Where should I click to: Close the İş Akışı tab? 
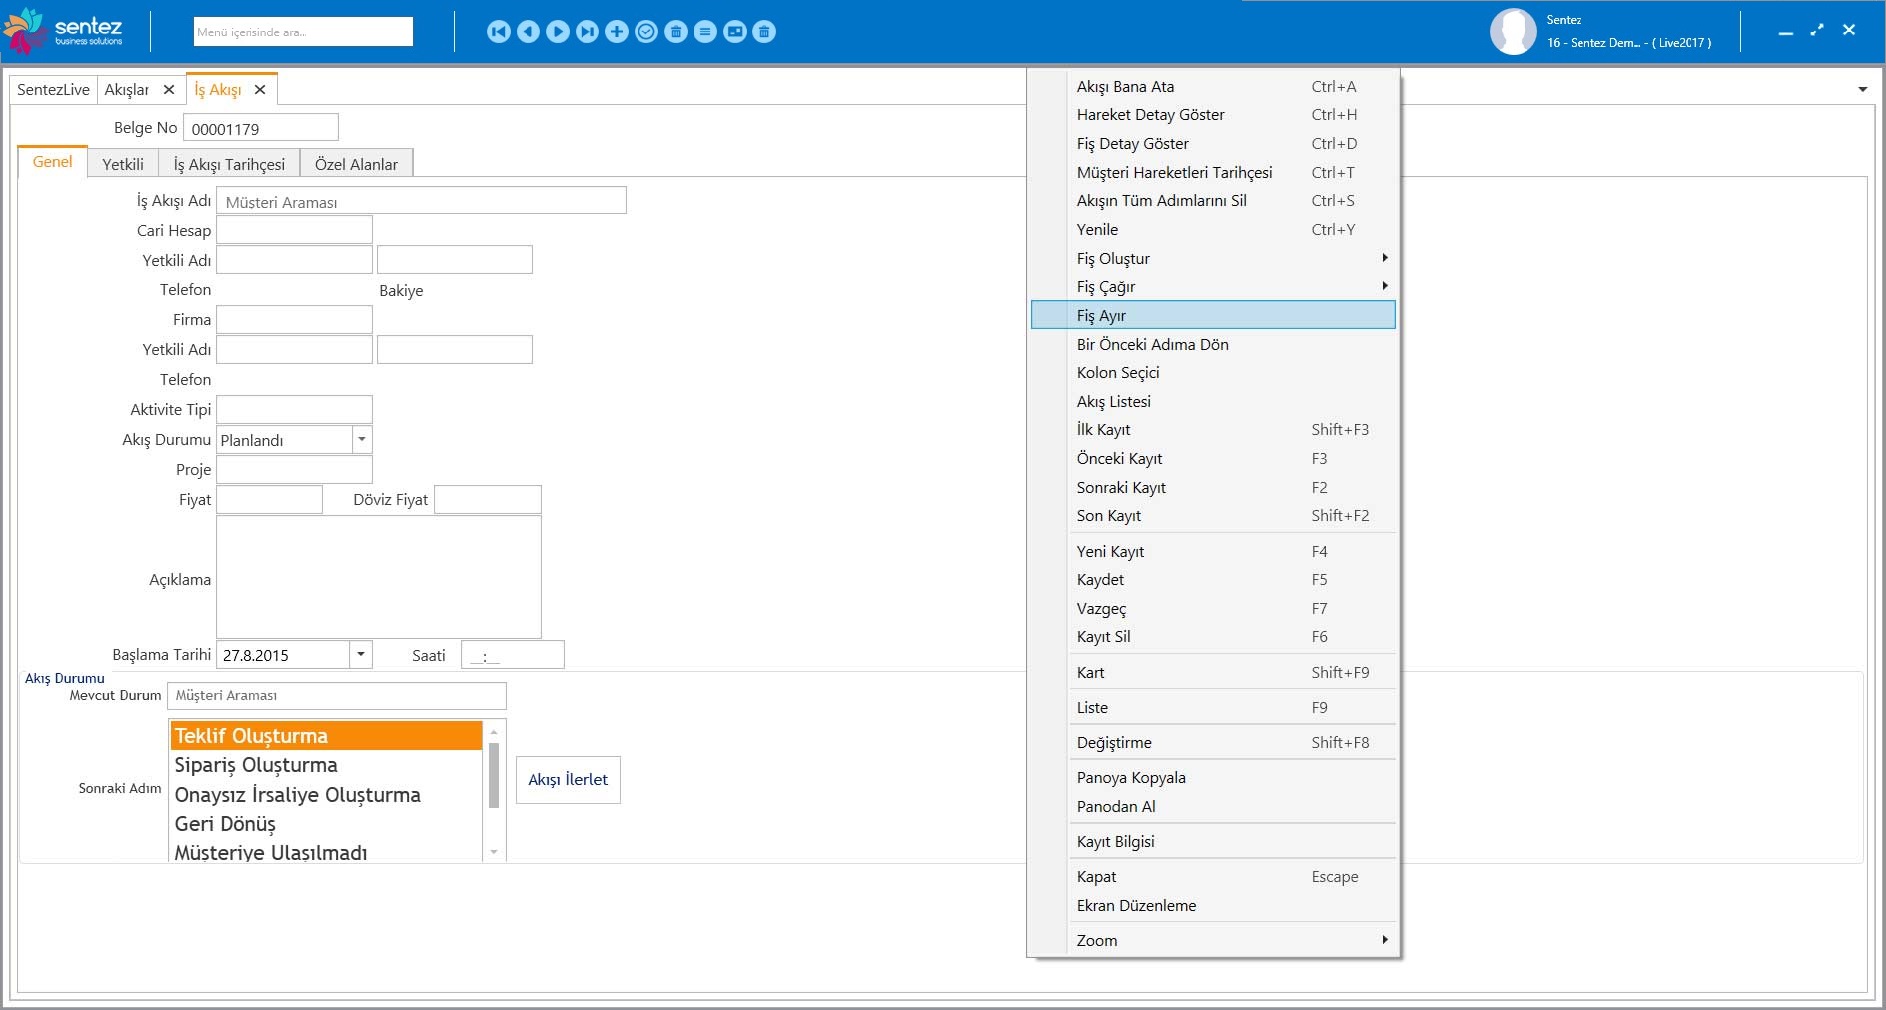(x=260, y=90)
